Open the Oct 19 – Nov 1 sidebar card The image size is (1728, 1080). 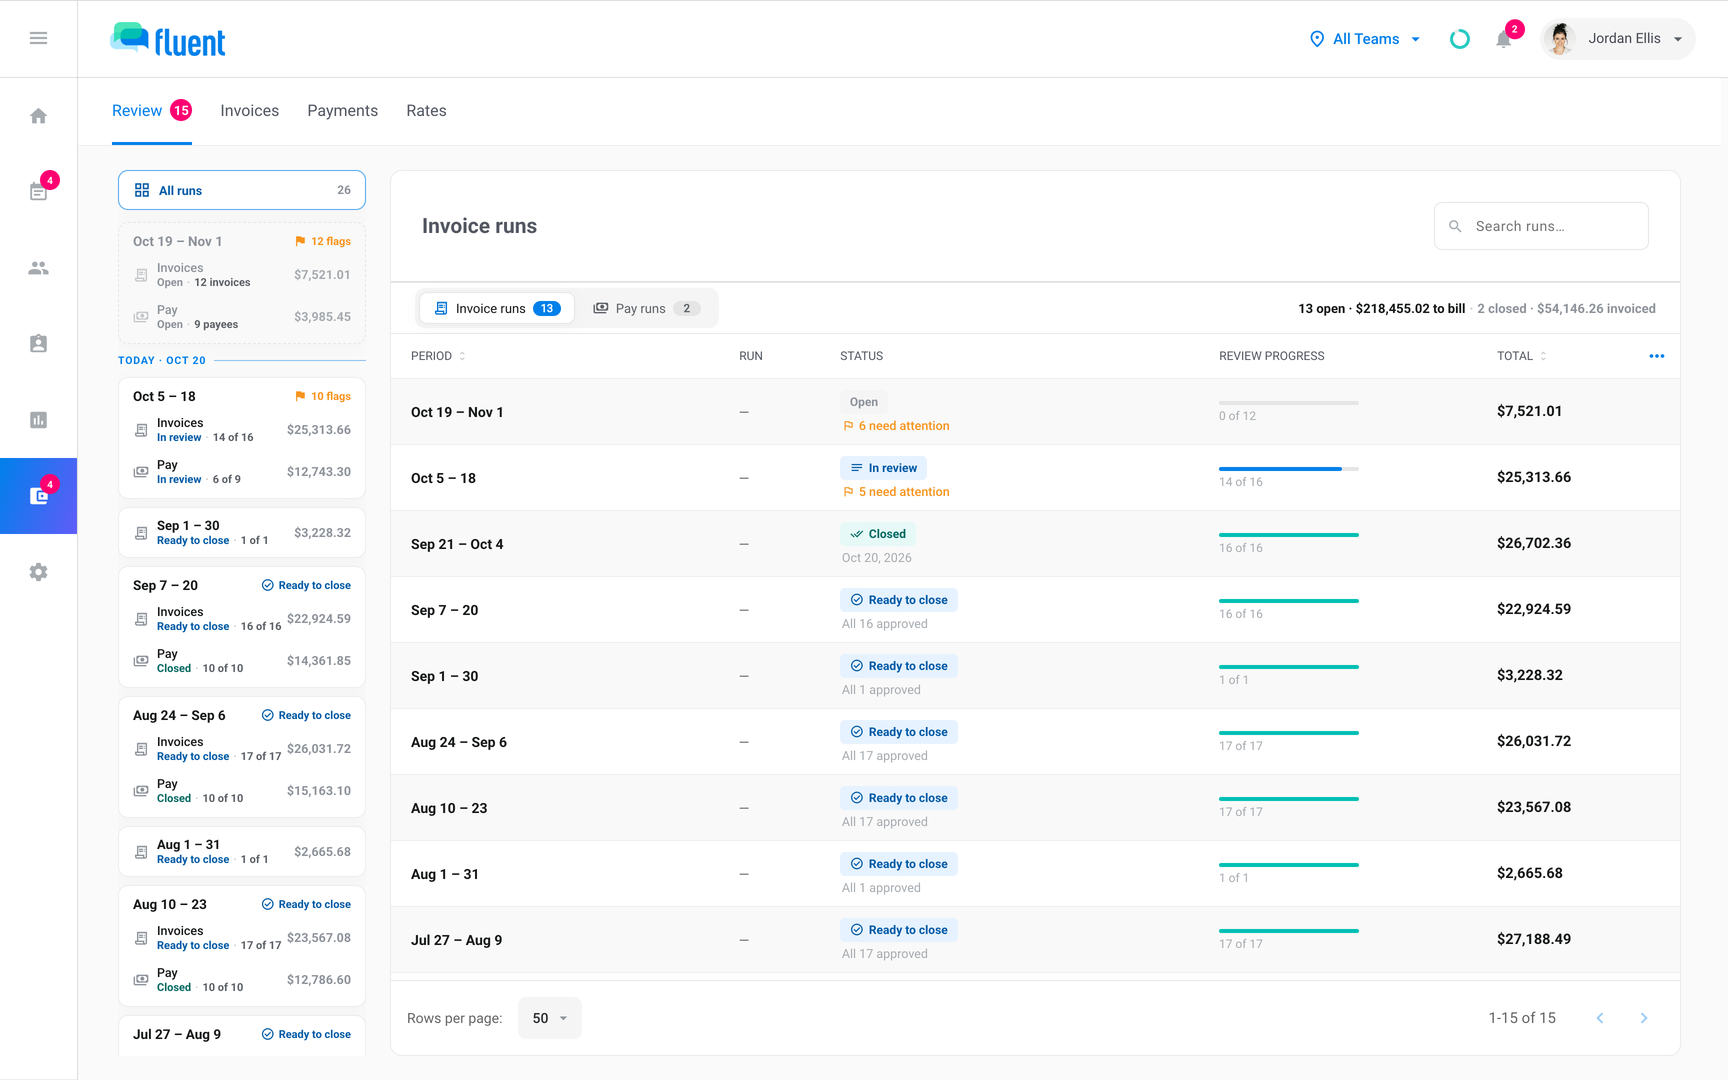pos(242,283)
